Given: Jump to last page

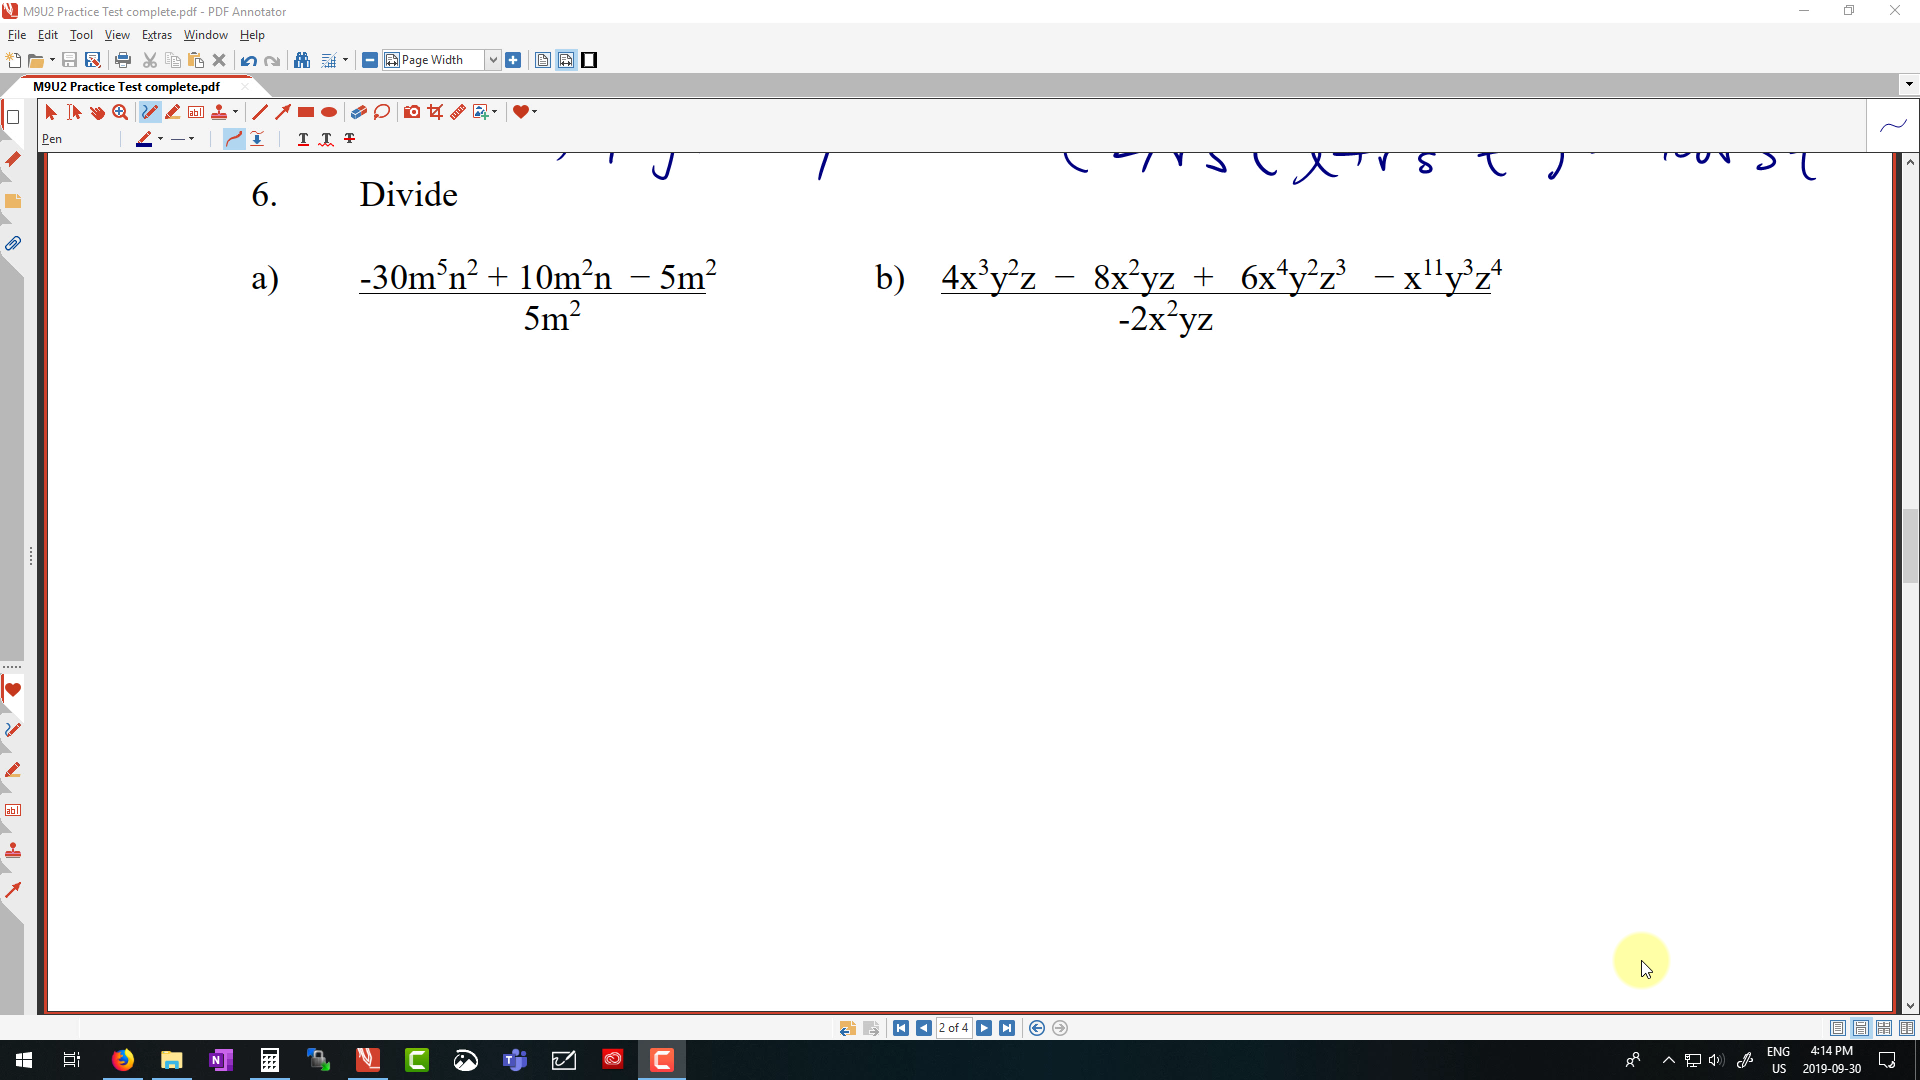Looking at the screenshot, I should 1007,1028.
